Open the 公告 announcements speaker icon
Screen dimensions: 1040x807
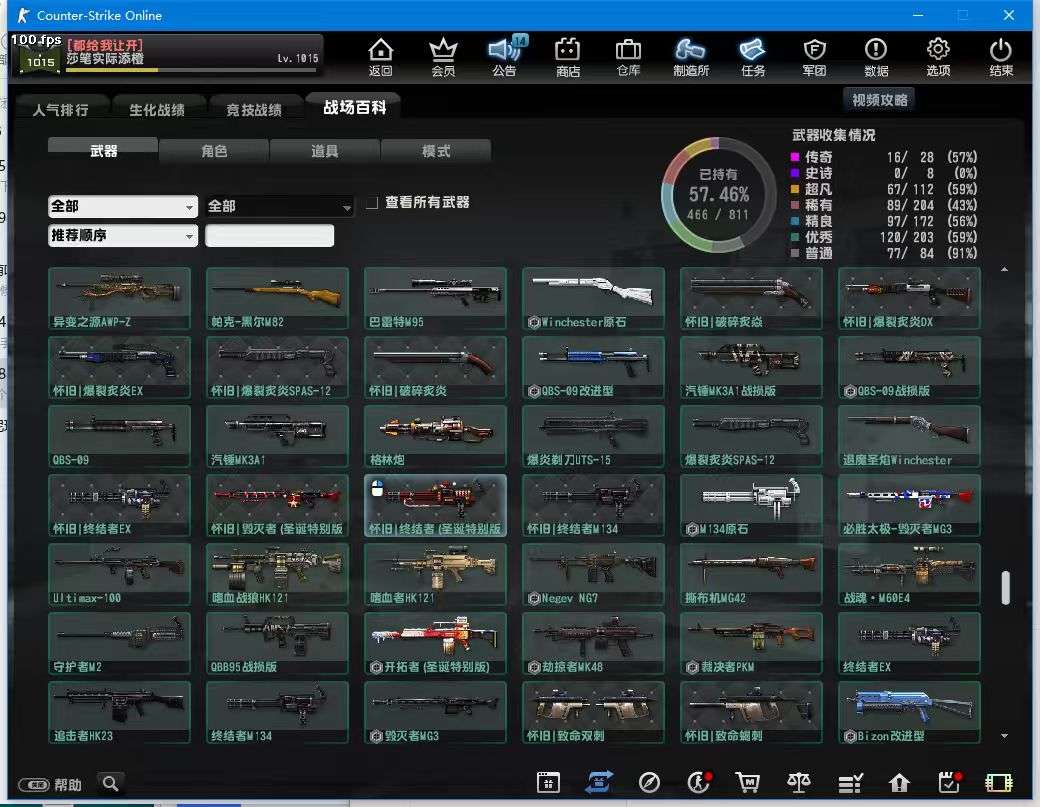tap(505, 56)
